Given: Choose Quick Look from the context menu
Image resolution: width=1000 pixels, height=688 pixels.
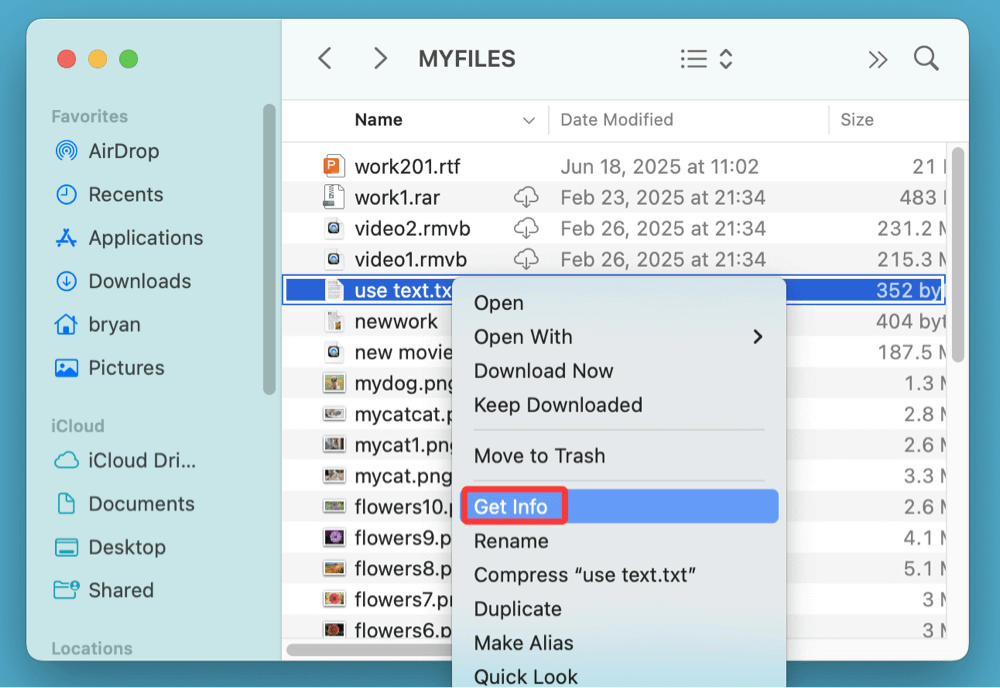Looking at the screenshot, I should point(526,676).
